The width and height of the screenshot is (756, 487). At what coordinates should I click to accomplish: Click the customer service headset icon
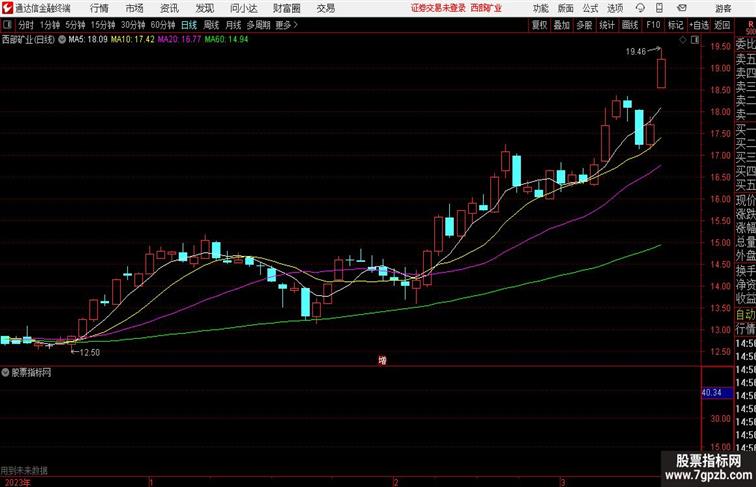(x=640, y=8)
